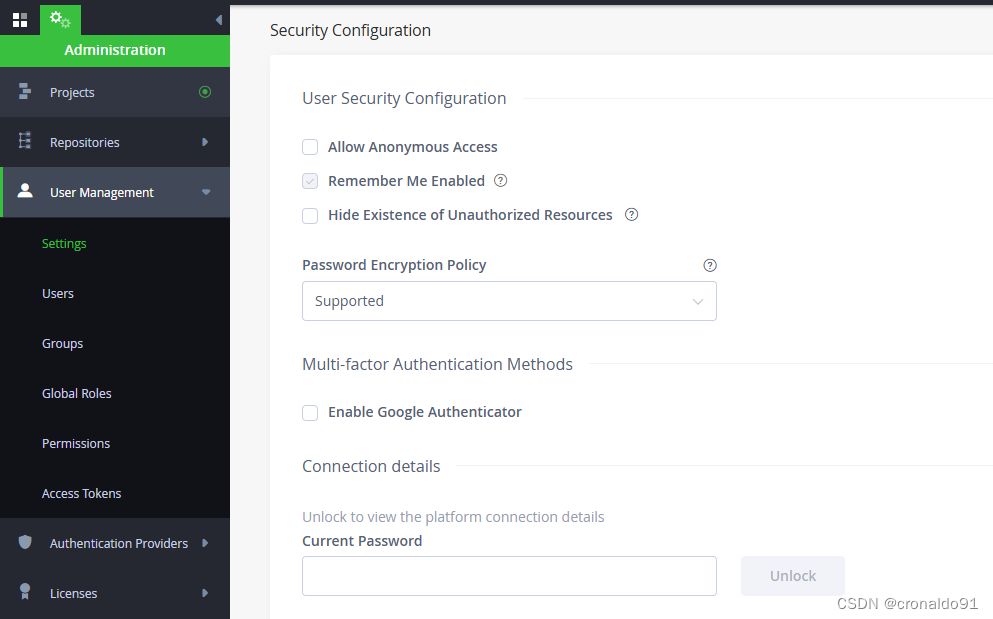The height and width of the screenshot is (619, 993).
Task: Show help for Hide Unauthorized Resources
Action: click(x=631, y=215)
